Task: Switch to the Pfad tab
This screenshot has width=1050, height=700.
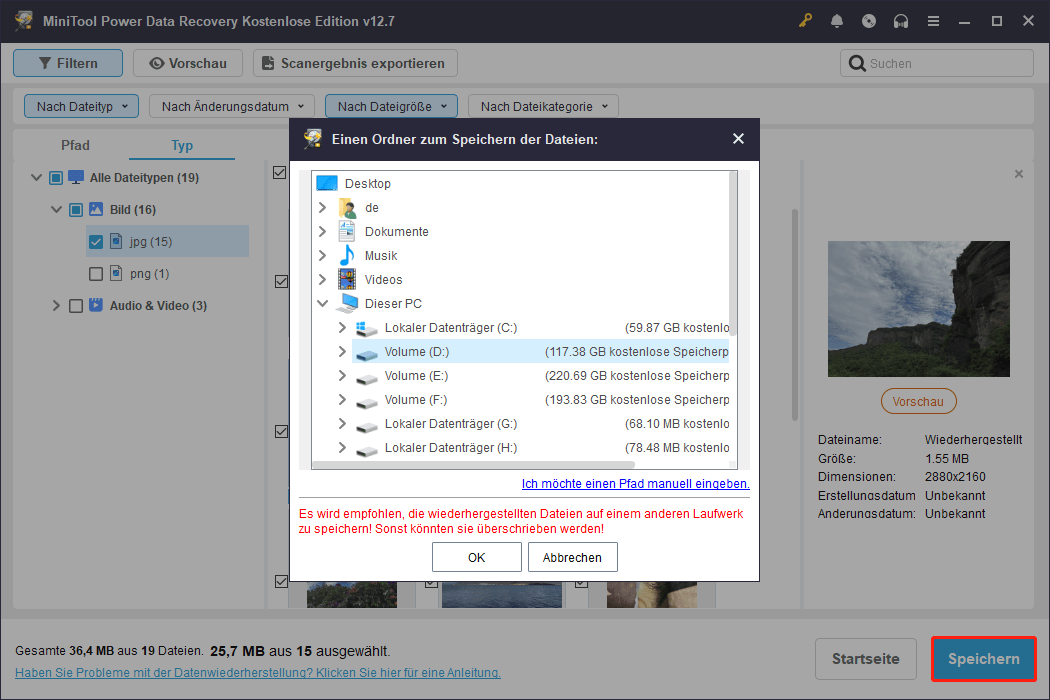Action: [75, 145]
